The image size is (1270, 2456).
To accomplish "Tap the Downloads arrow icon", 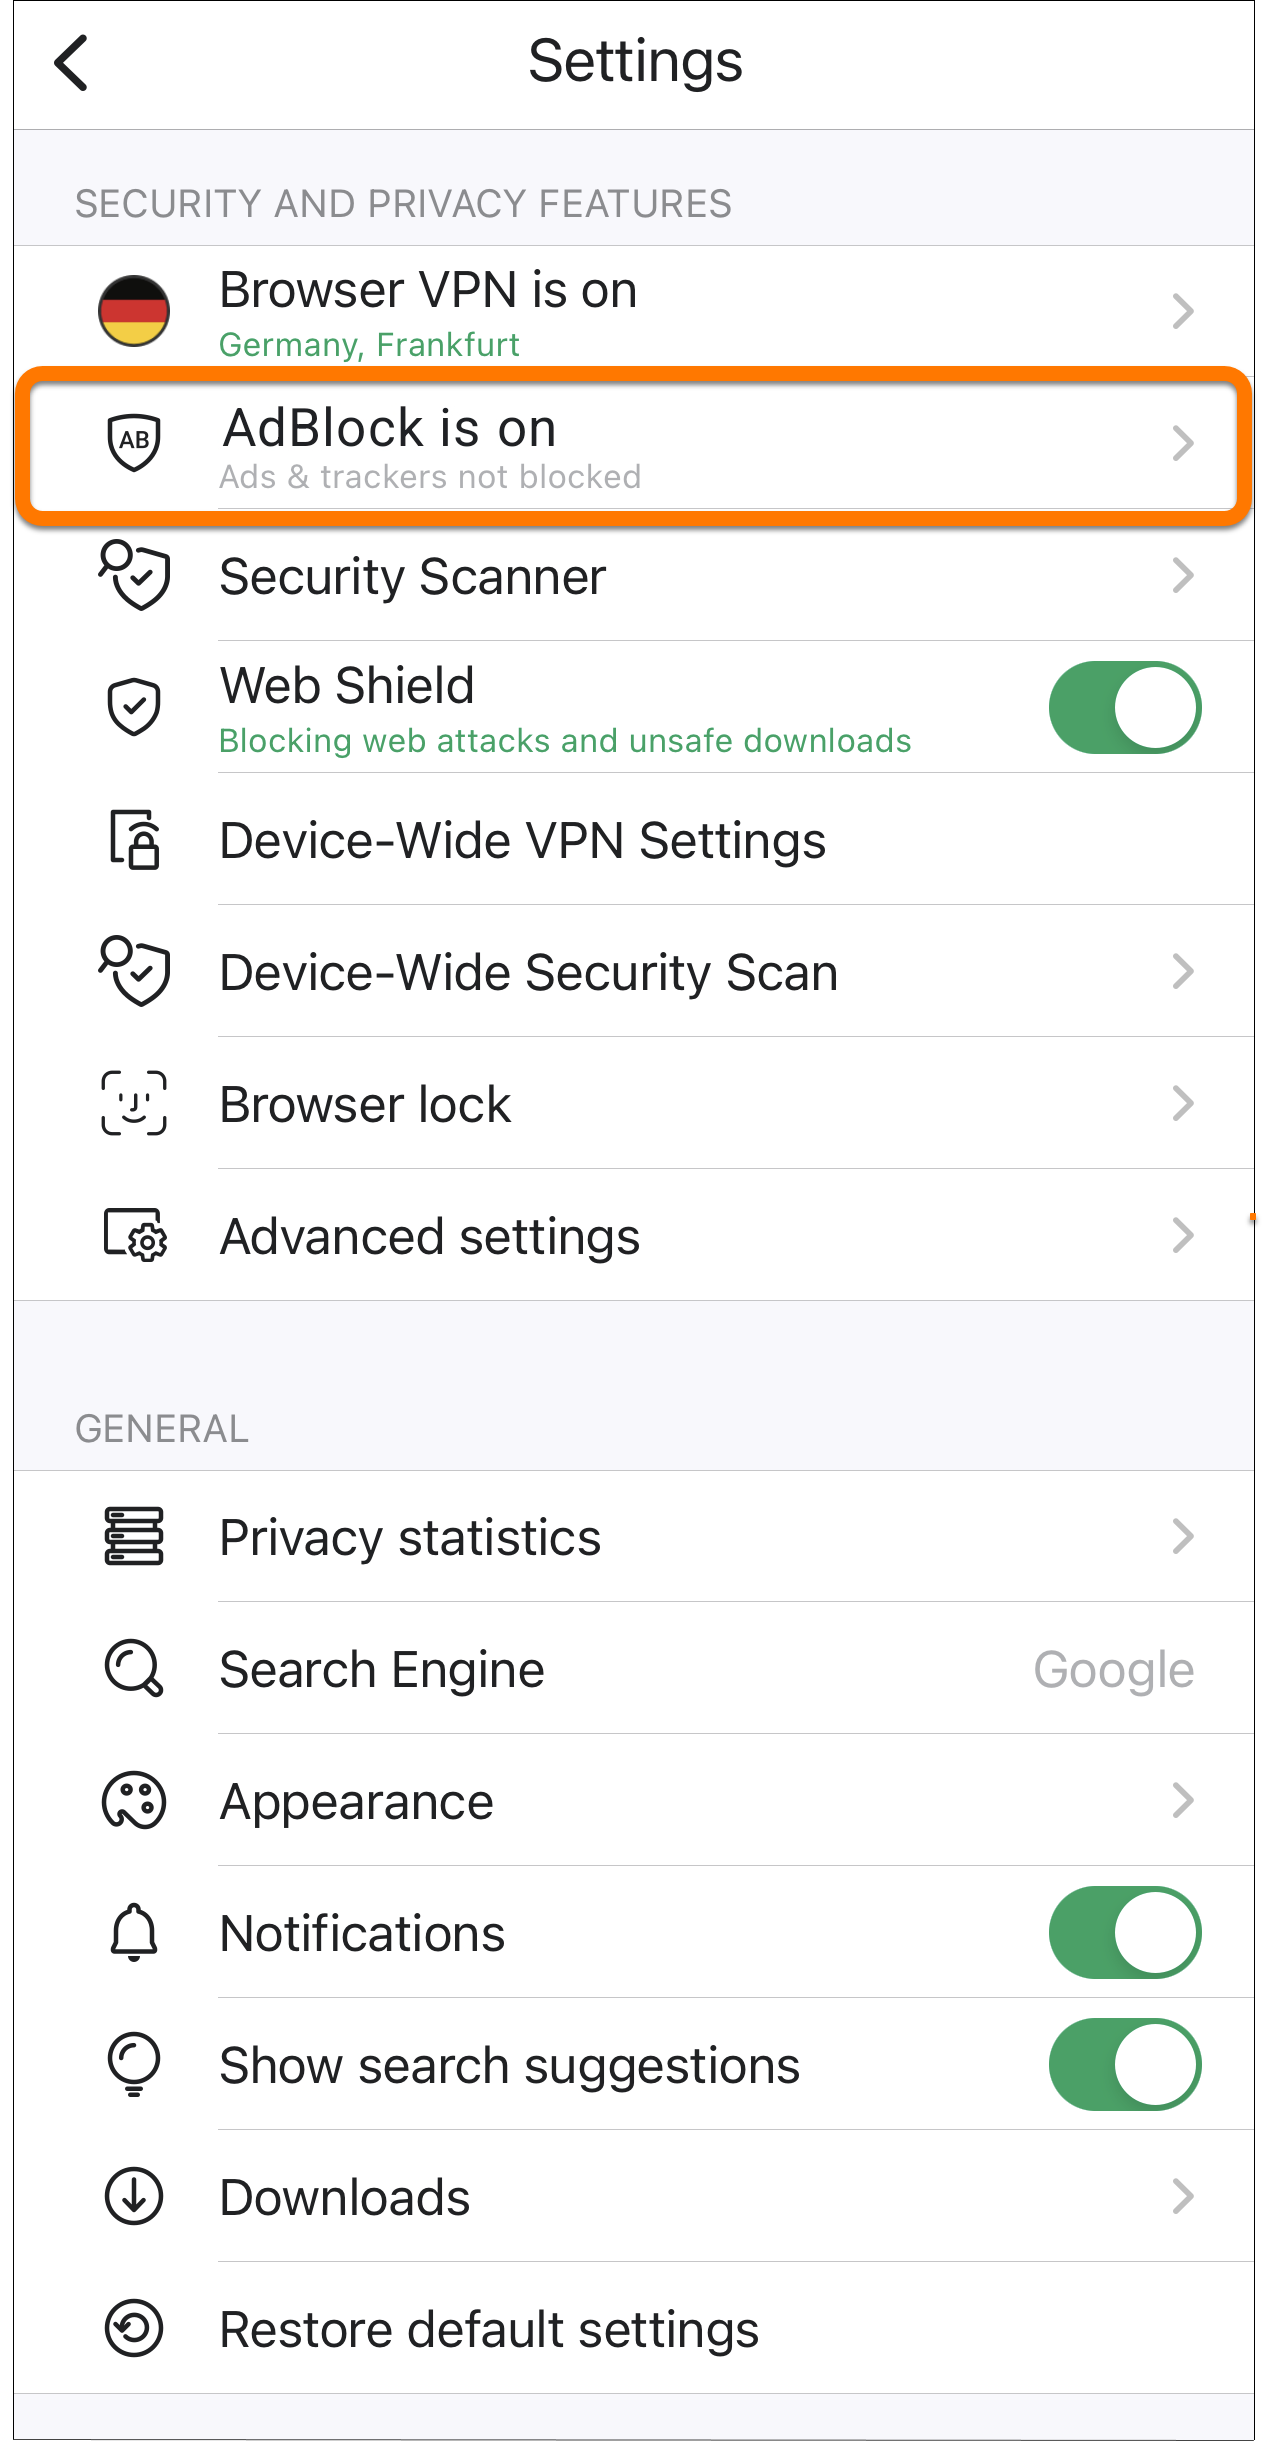I will 134,2196.
